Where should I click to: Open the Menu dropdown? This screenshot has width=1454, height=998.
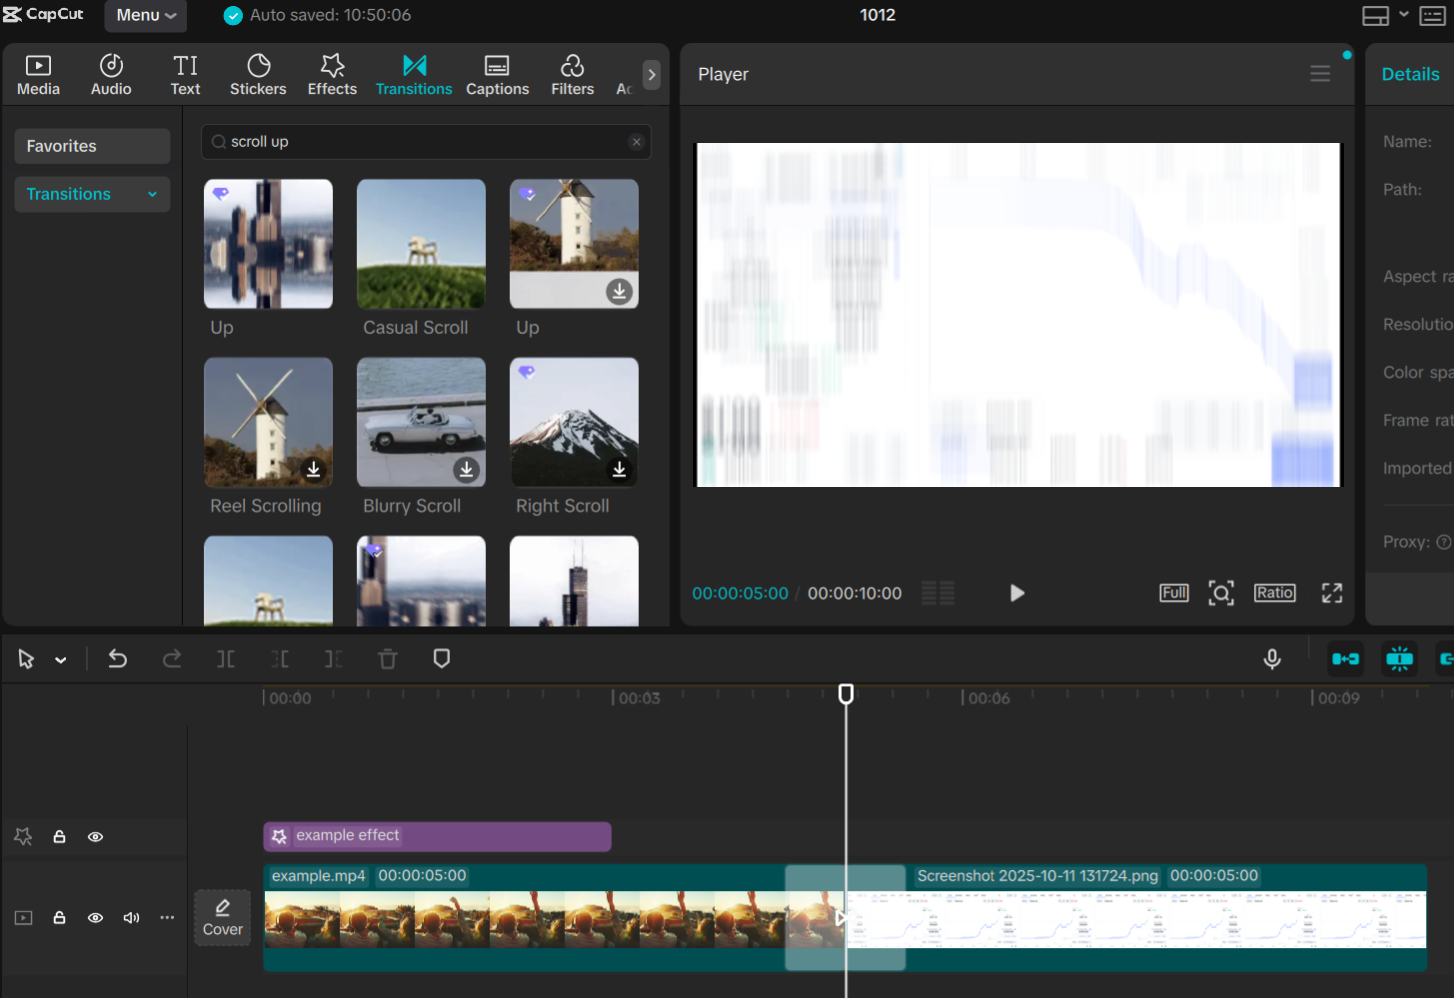click(146, 15)
